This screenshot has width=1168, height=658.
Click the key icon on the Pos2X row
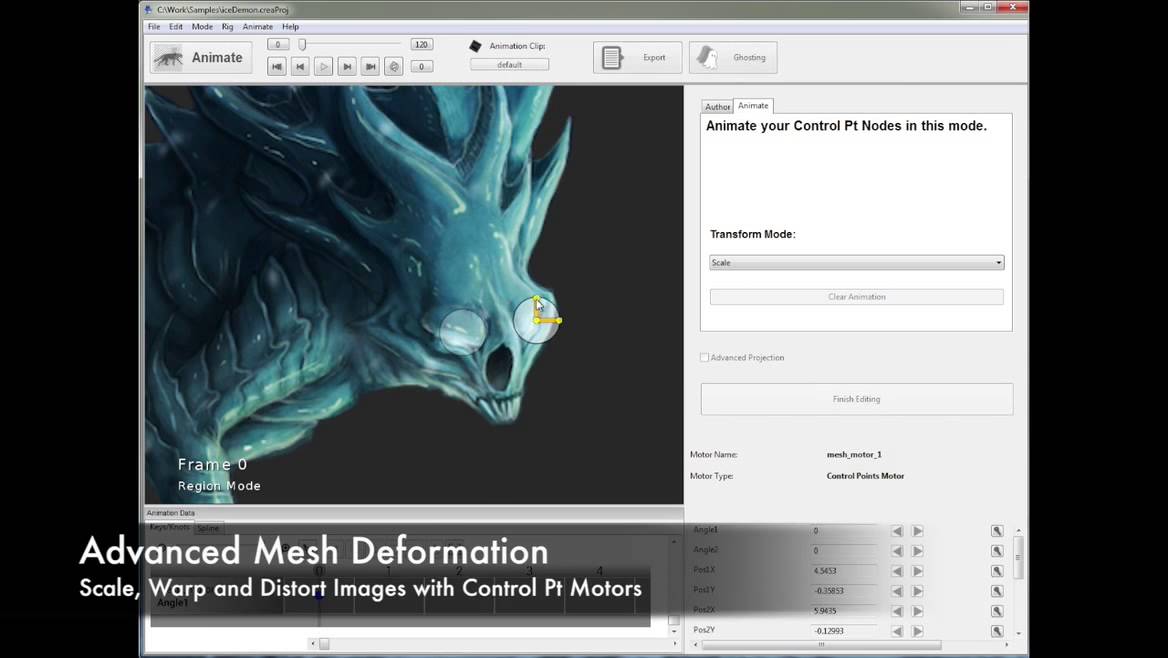coord(997,611)
